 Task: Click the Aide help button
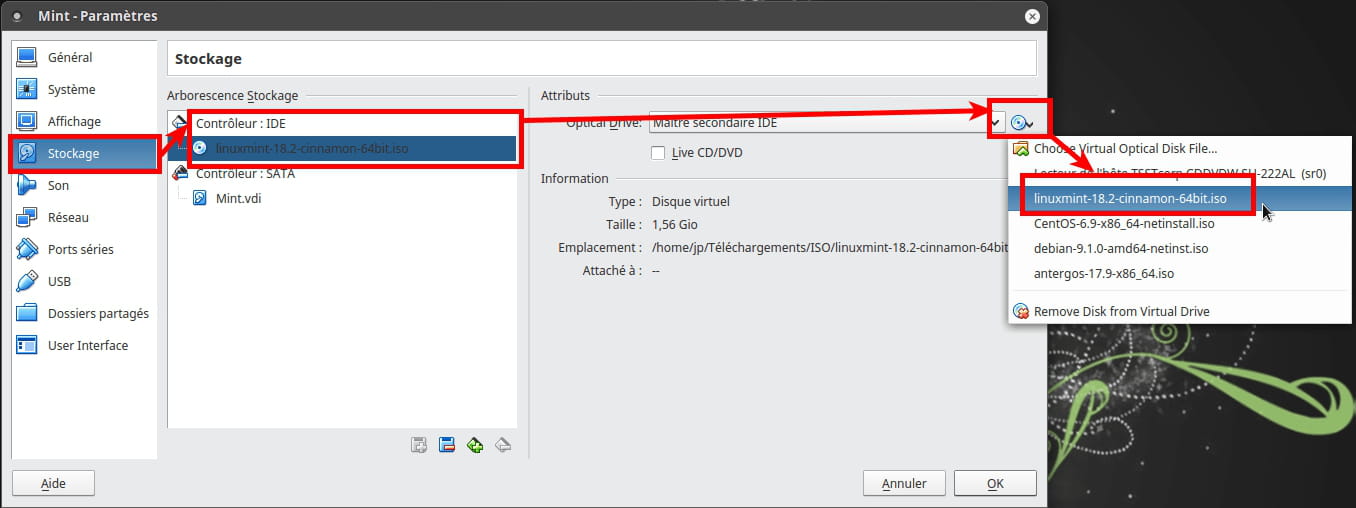[x=53, y=483]
